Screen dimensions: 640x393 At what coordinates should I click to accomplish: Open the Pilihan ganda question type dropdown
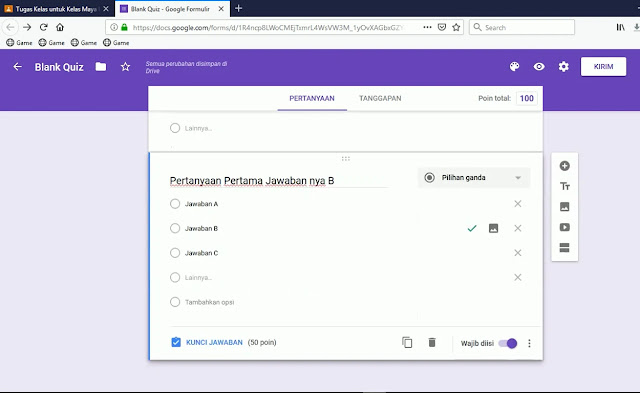point(473,178)
